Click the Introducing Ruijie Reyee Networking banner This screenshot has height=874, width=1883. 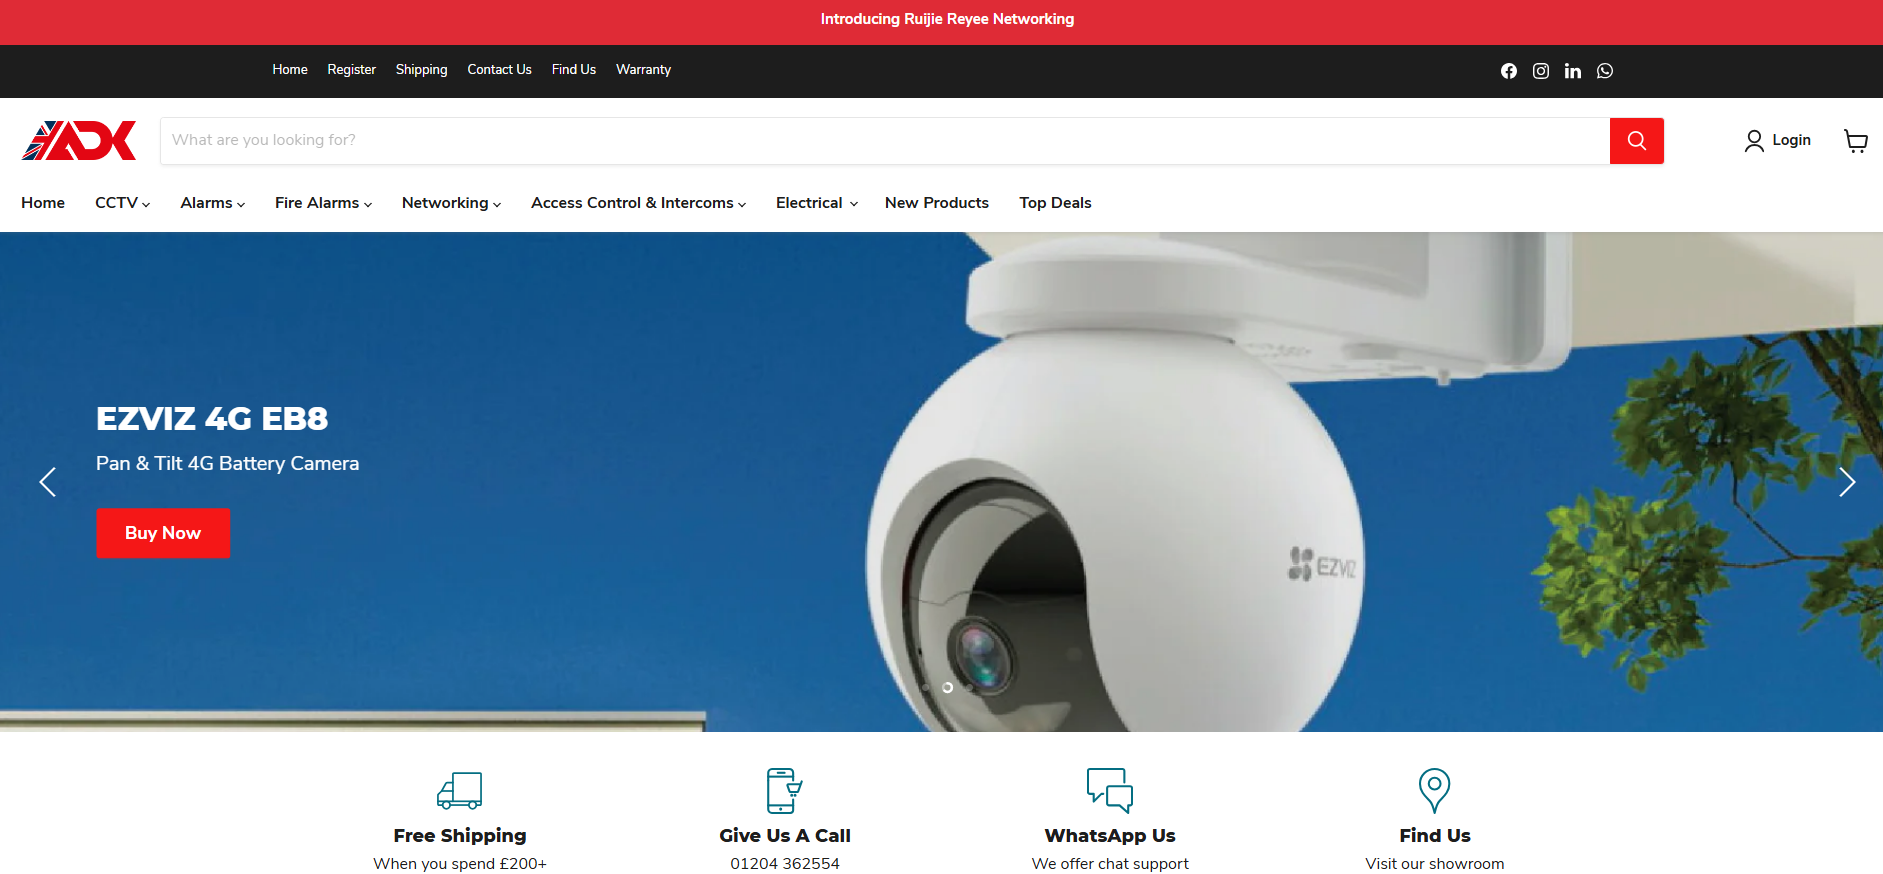(947, 19)
